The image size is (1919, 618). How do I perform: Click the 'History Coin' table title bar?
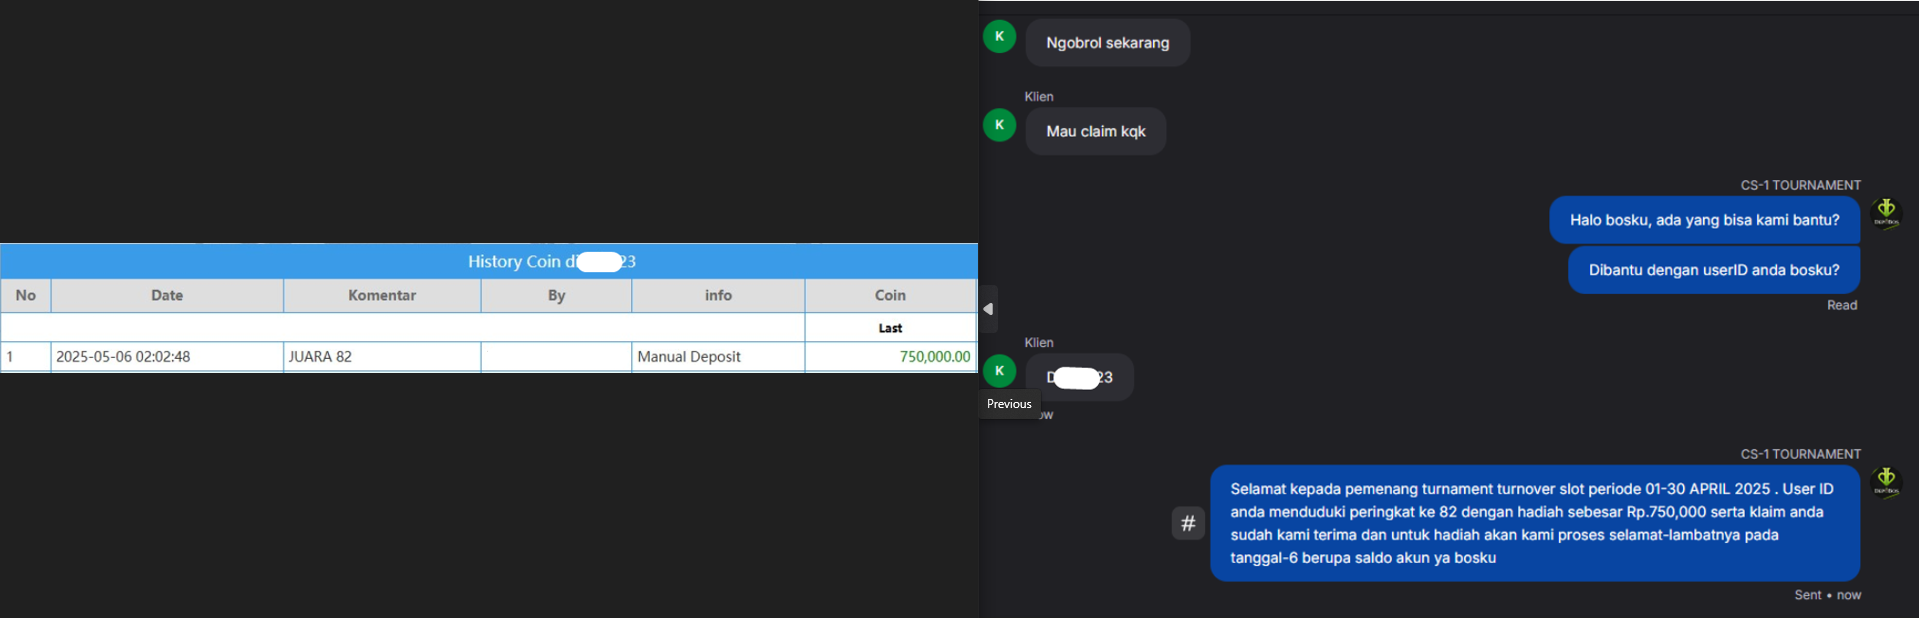pyautogui.click(x=489, y=261)
